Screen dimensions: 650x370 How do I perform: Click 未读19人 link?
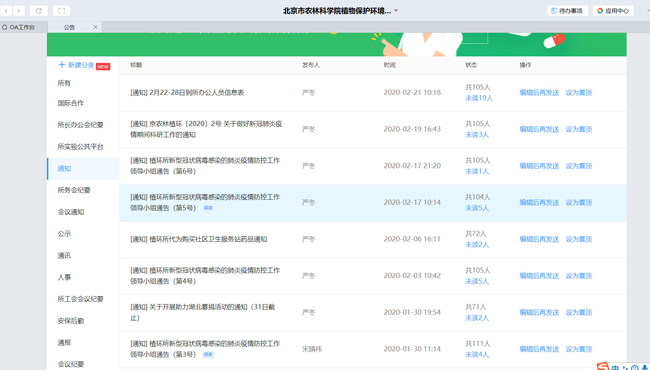[x=479, y=98]
